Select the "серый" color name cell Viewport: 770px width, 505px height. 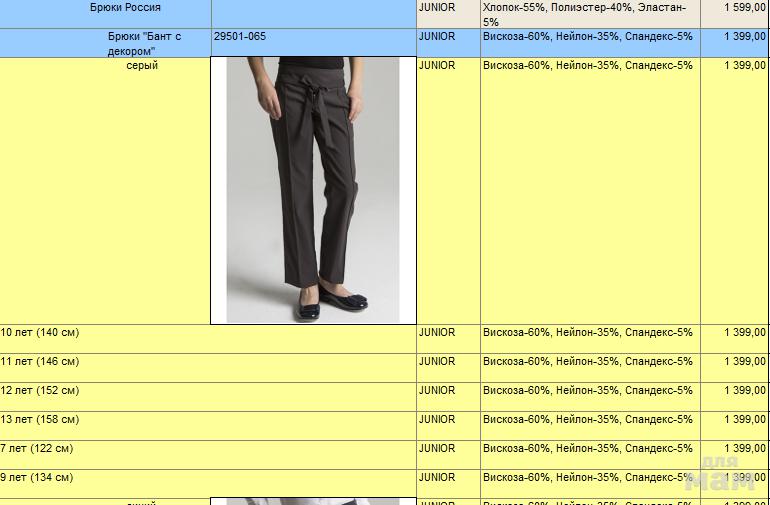click(141, 66)
